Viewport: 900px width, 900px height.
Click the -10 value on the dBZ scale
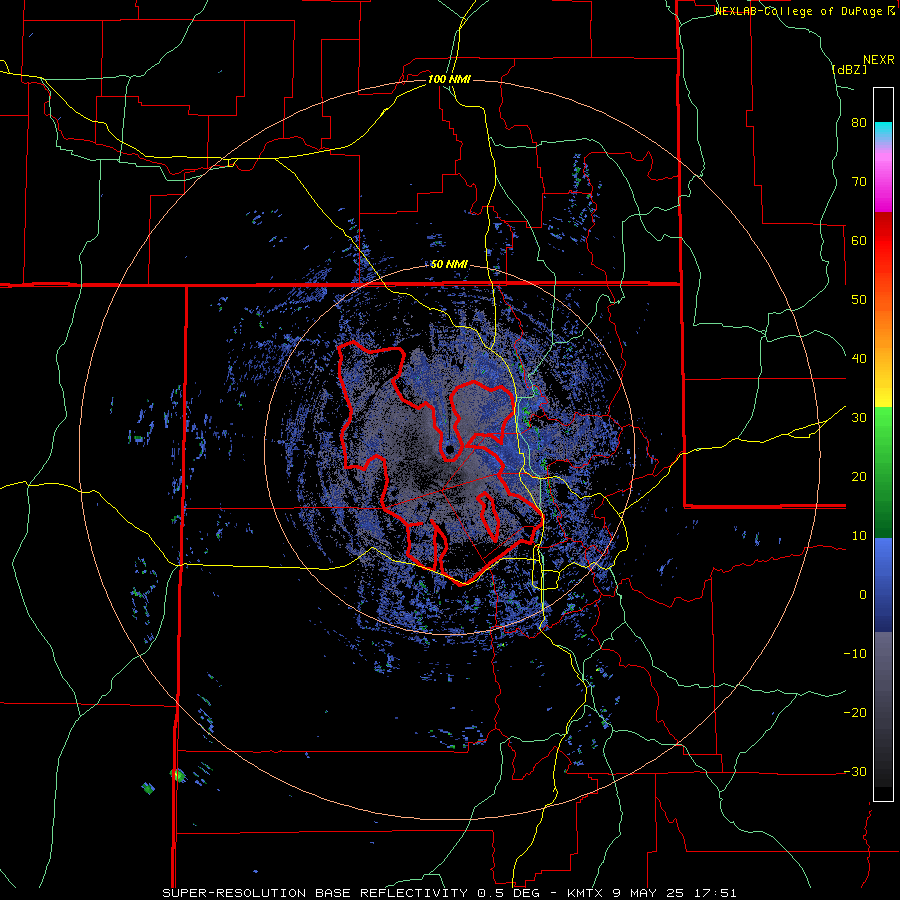(855, 654)
